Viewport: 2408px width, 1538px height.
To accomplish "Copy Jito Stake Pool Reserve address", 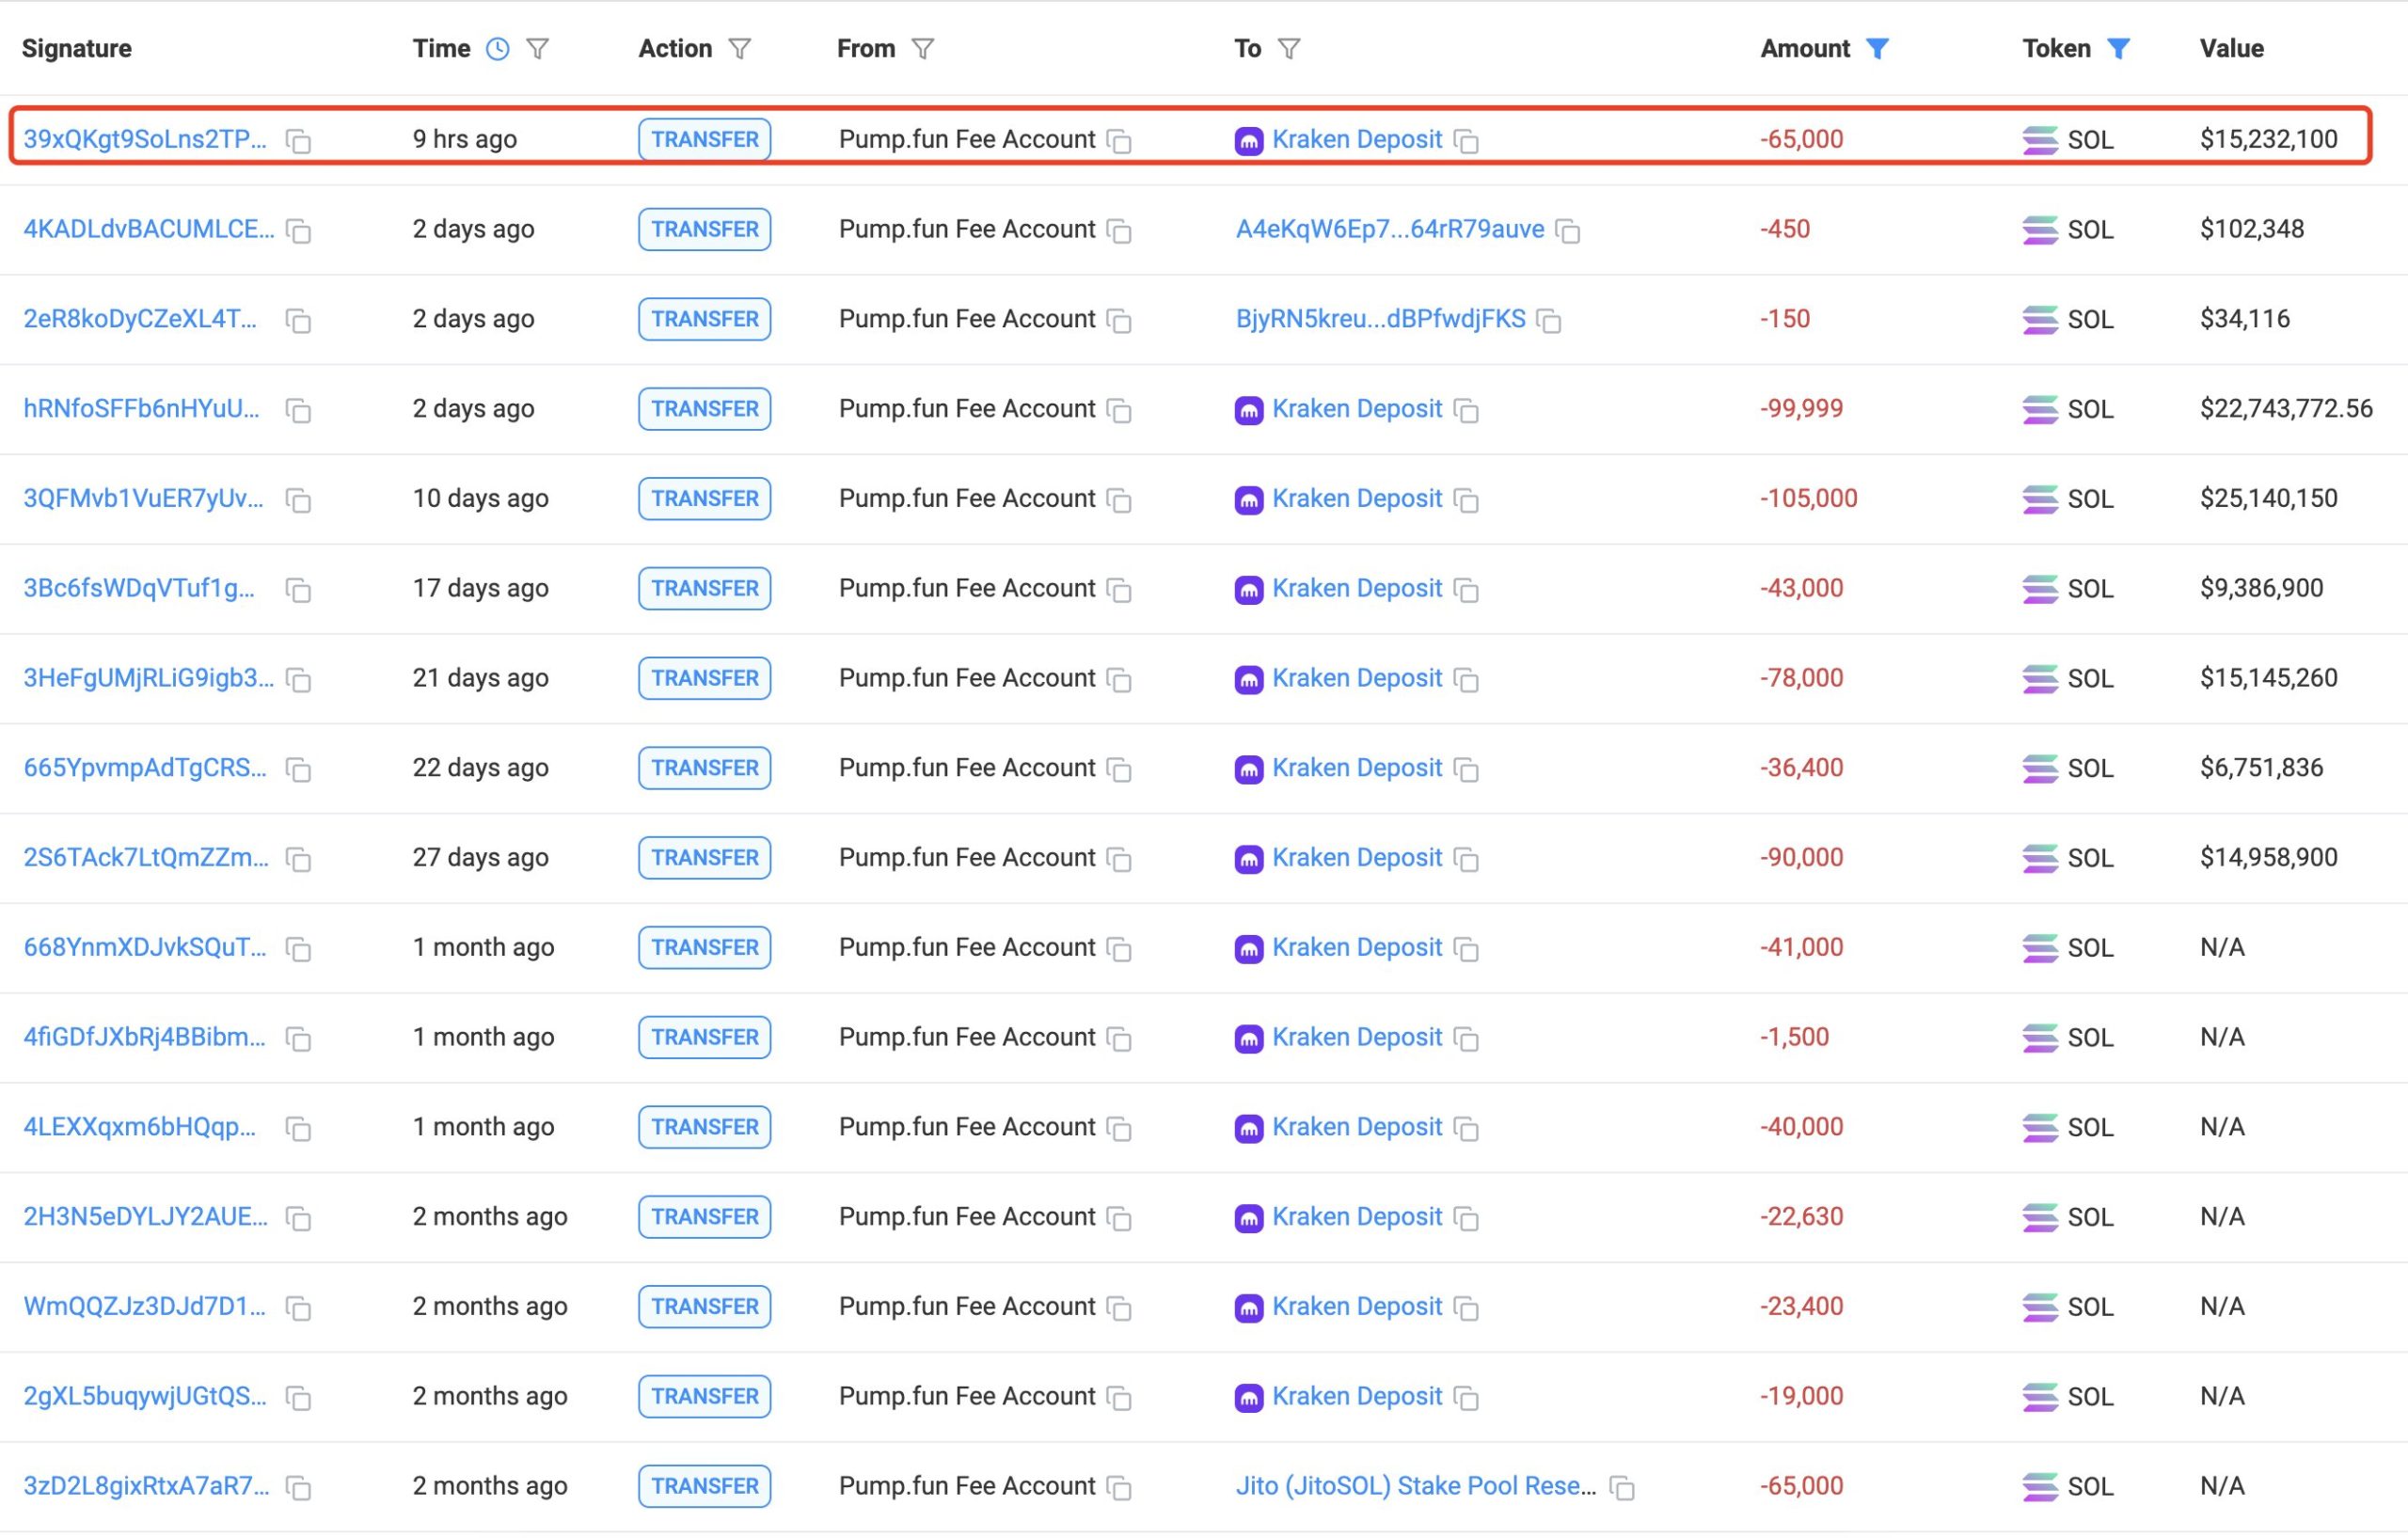I will click(x=1622, y=1488).
